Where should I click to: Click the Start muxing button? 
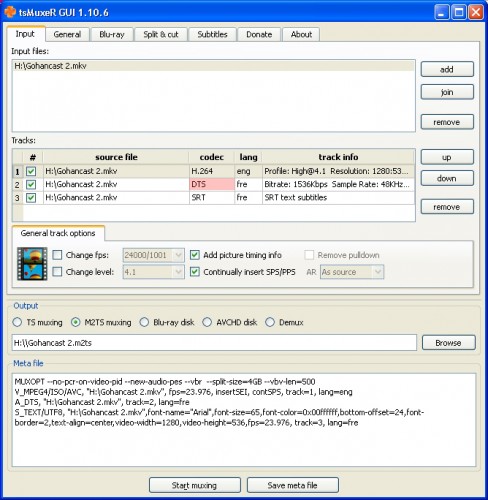[195, 485]
